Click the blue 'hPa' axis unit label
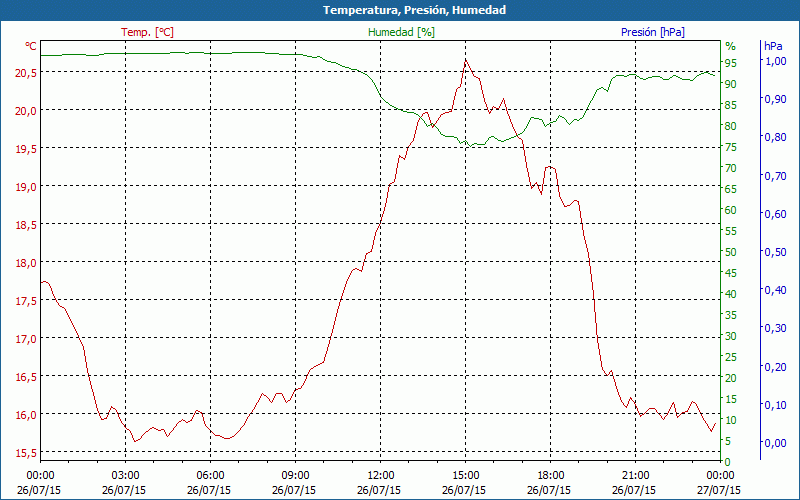800x500 pixels. (773, 46)
